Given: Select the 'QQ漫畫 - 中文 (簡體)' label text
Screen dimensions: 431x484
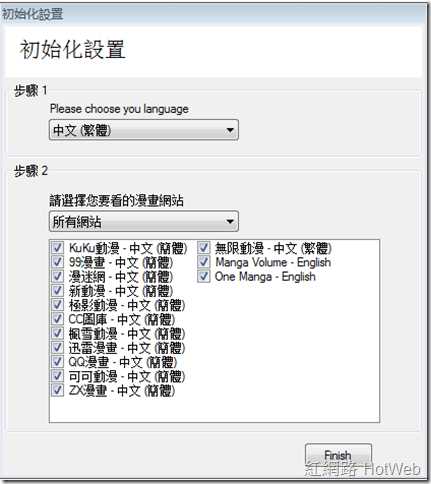Looking at the screenshot, I should pos(122,362).
